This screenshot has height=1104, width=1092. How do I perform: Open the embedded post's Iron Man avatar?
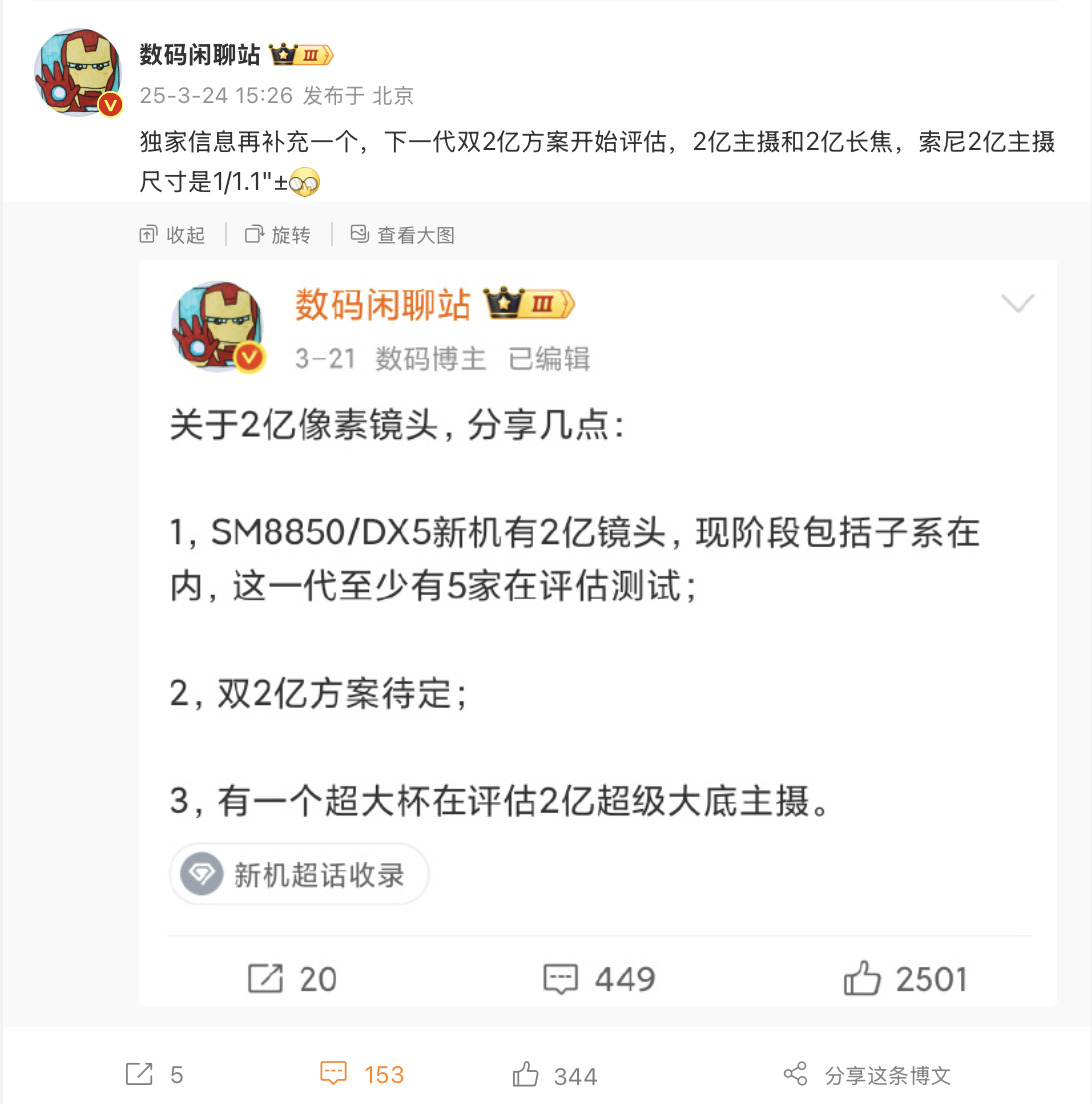click(x=218, y=326)
